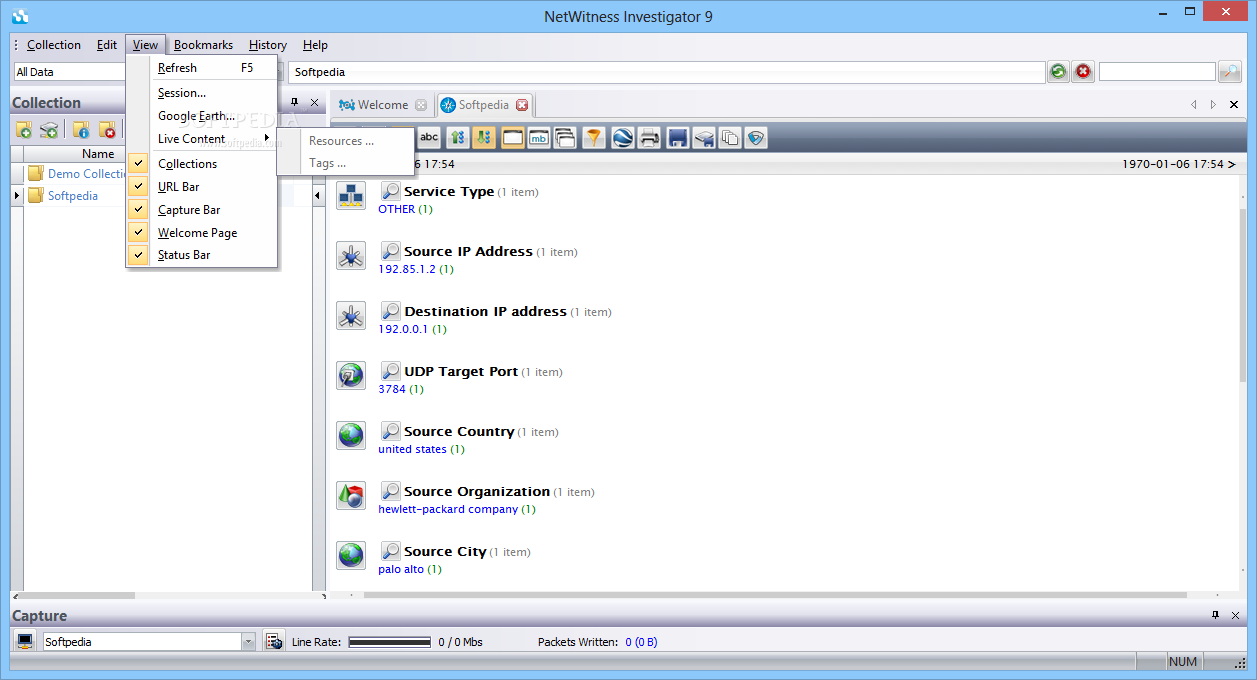Image resolution: width=1257 pixels, height=680 pixels.
Task: Click hewlett-packard company link
Action: pyautogui.click(x=448, y=509)
